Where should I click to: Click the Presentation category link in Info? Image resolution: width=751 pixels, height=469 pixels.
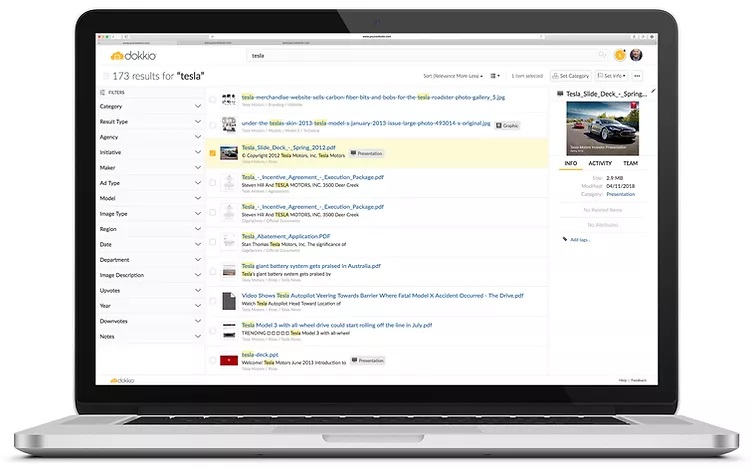(x=621, y=194)
